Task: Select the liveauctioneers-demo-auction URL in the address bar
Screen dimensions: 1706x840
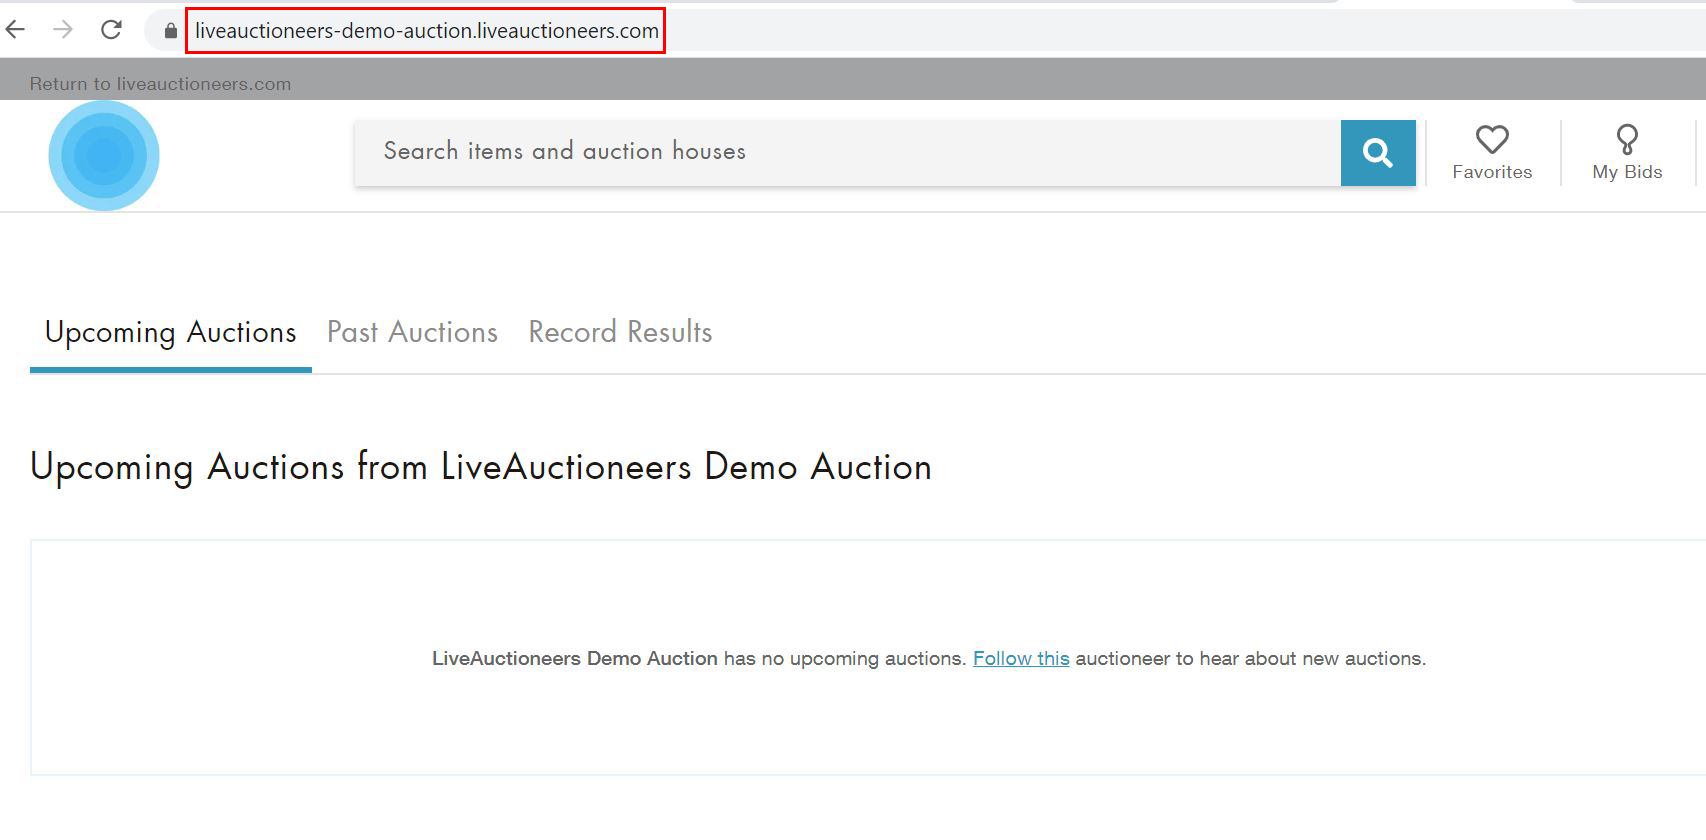Action: coord(426,31)
